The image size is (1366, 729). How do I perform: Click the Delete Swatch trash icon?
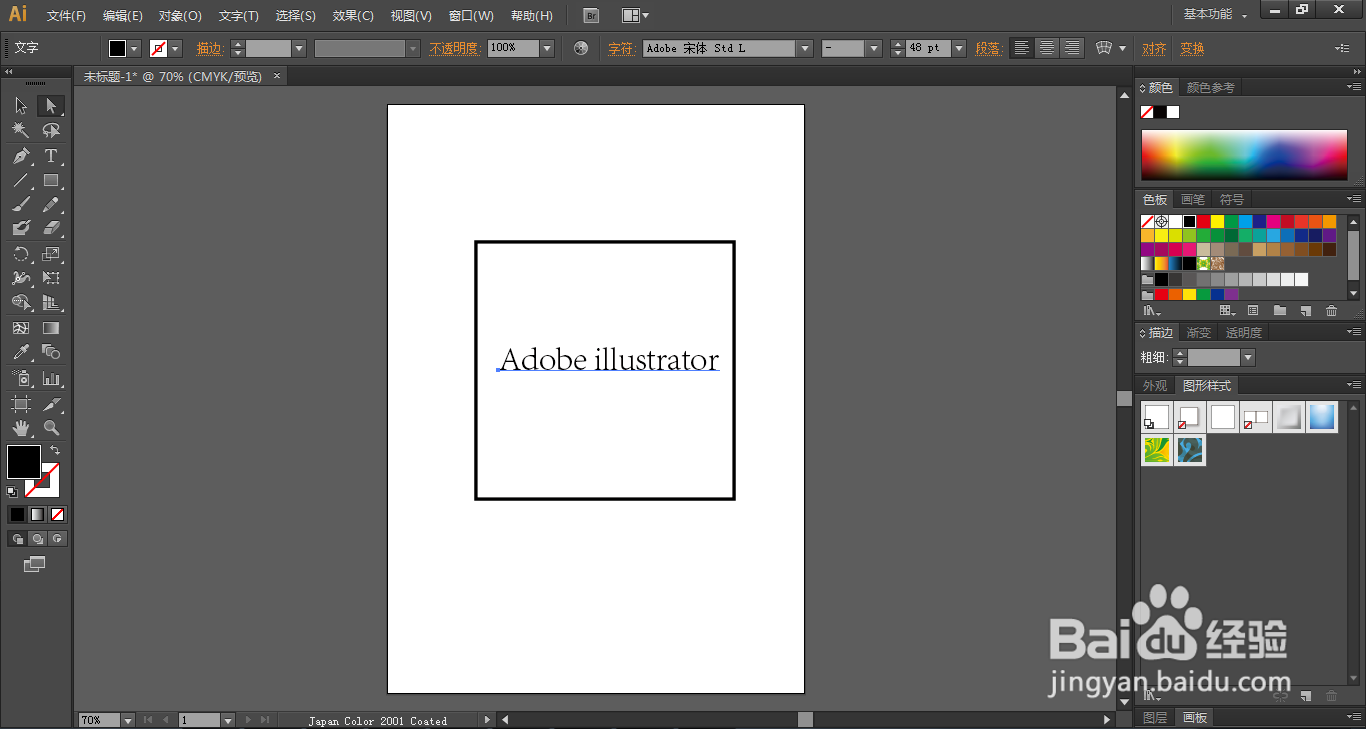point(1331,311)
